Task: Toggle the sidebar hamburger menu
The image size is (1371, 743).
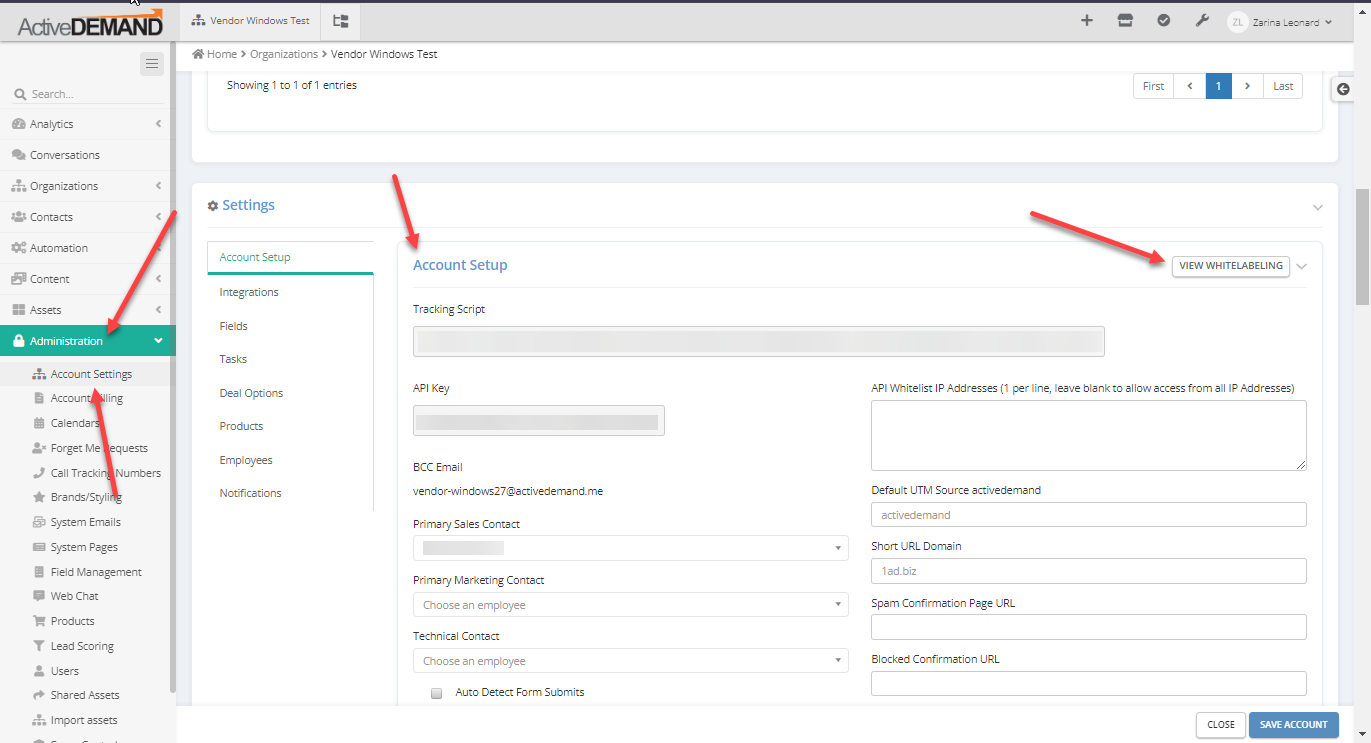Action: pyautogui.click(x=152, y=64)
